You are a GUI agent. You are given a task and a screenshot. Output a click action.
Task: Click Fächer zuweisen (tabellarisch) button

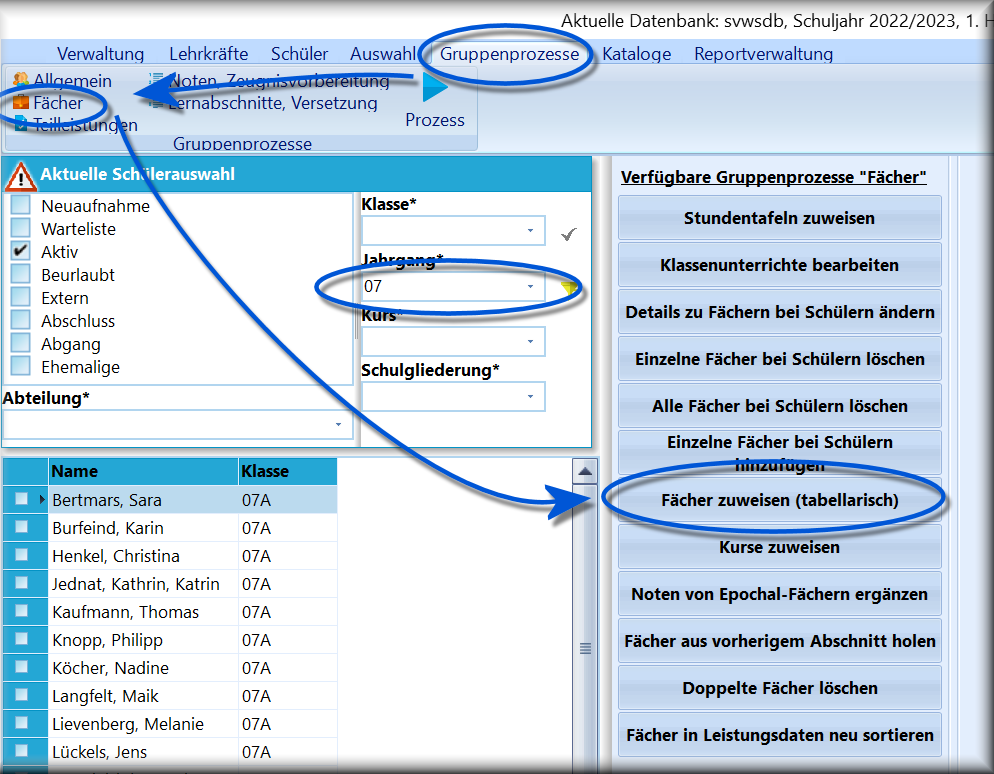pyautogui.click(x=780, y=500)
